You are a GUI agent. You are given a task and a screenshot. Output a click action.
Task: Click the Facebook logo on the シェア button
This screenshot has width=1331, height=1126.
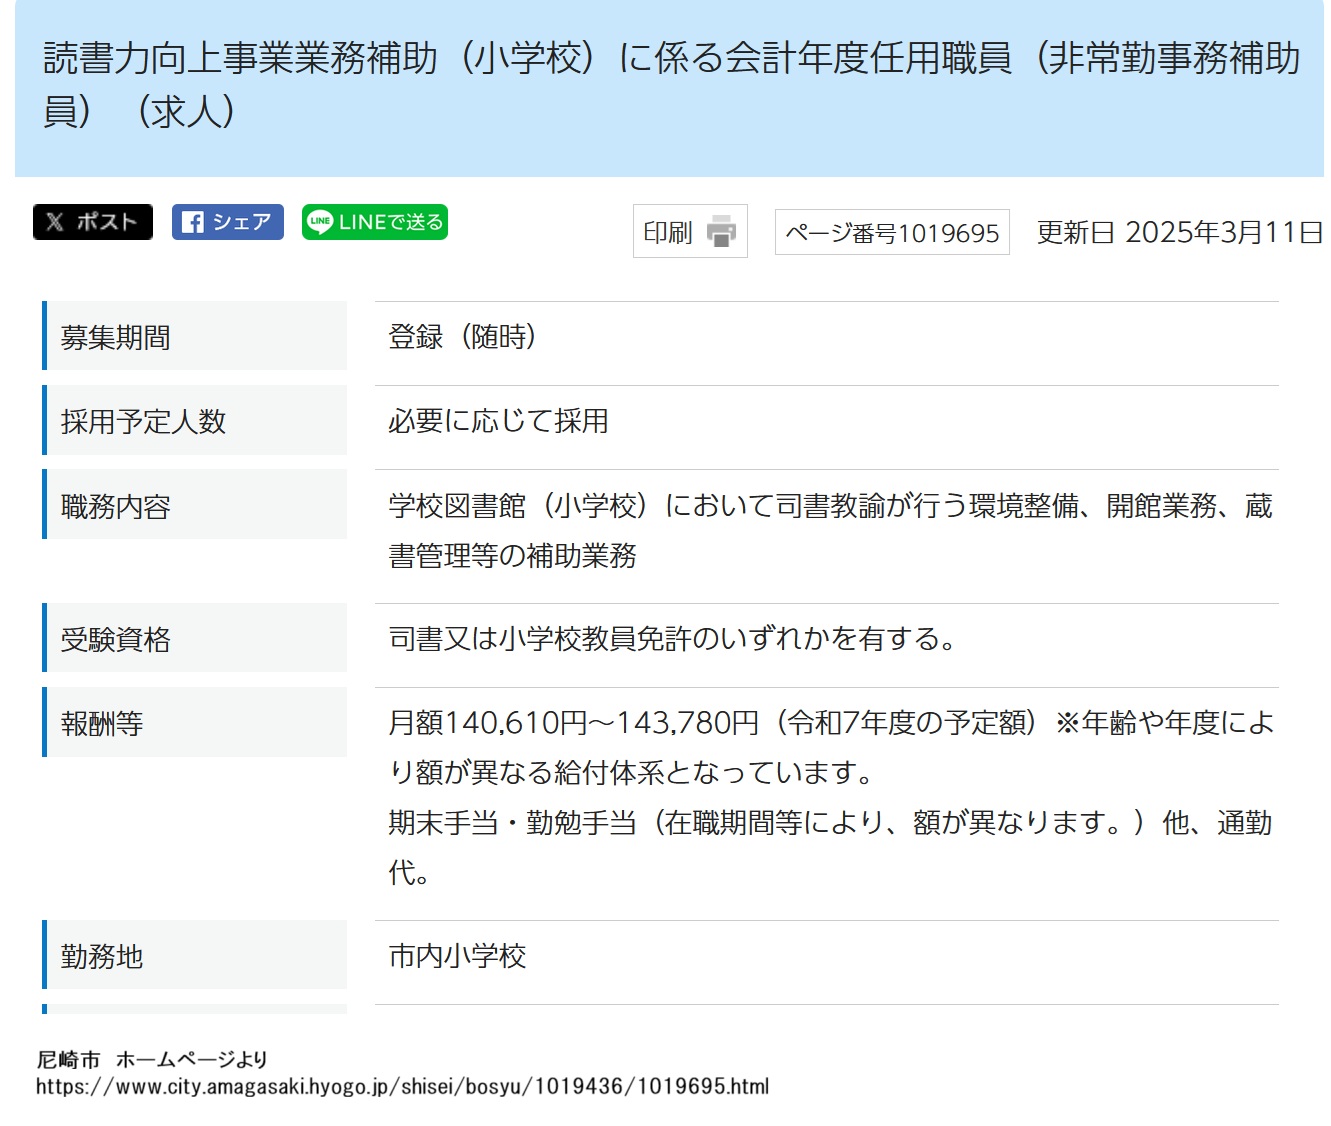(193, 222)
